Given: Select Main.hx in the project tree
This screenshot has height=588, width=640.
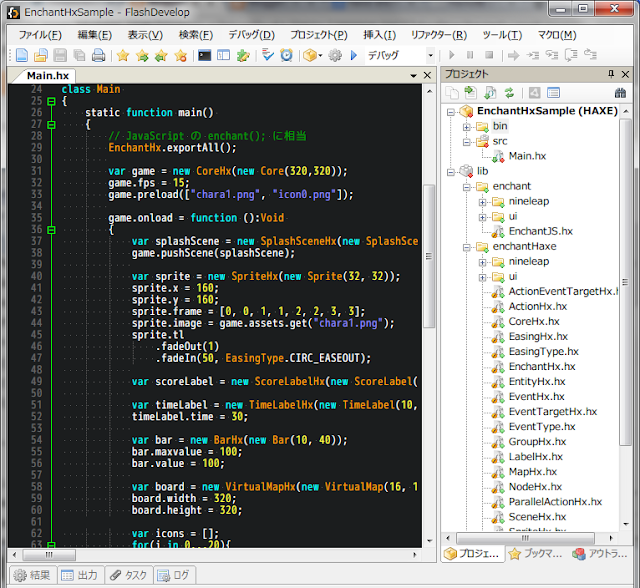Looking at the screenshot, I should 527,156.
